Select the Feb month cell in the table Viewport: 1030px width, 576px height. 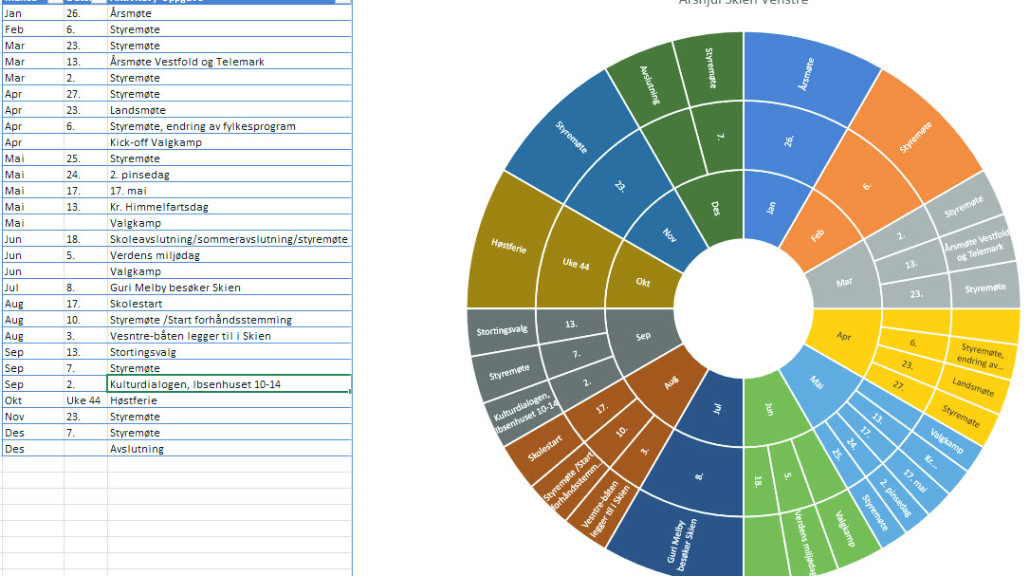pyautogui.click(x=33, y=30)
